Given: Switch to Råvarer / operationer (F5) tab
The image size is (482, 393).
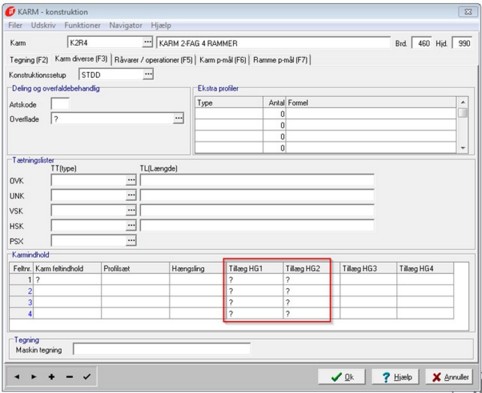Looking at the screenshot, I should (x=153, y=60).
